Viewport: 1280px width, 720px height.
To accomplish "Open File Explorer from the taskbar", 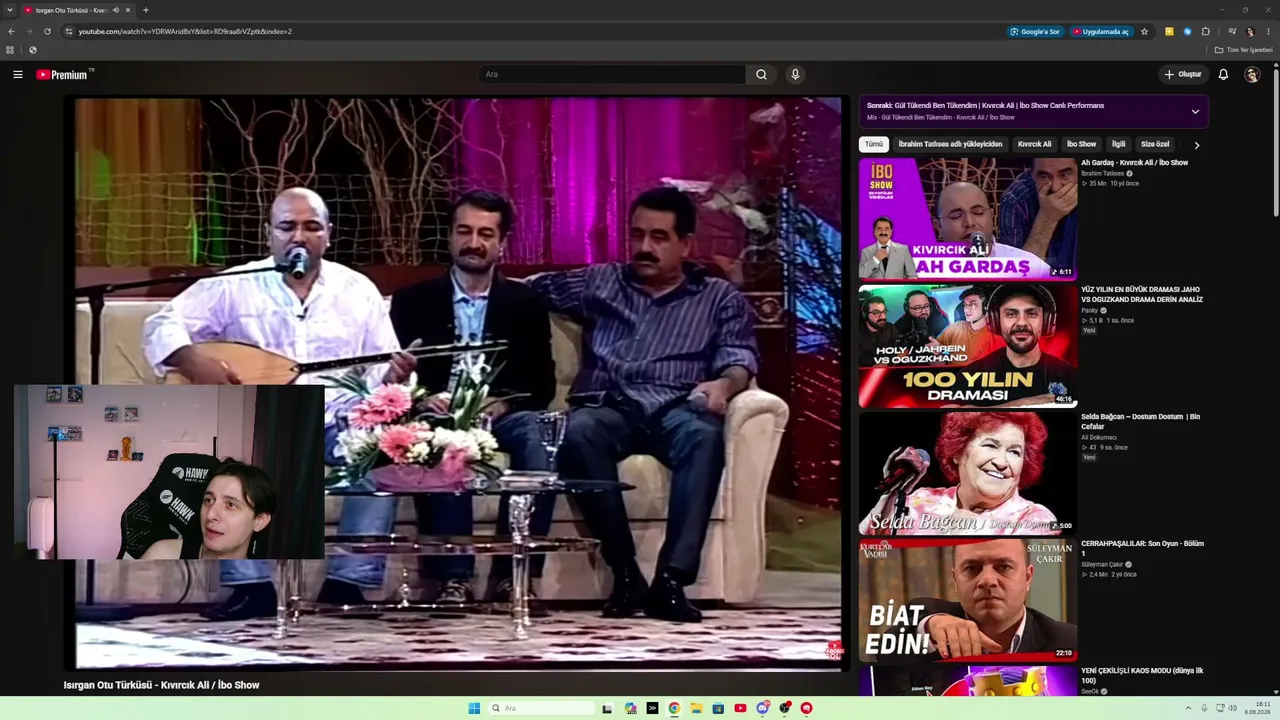I will 696,708.
